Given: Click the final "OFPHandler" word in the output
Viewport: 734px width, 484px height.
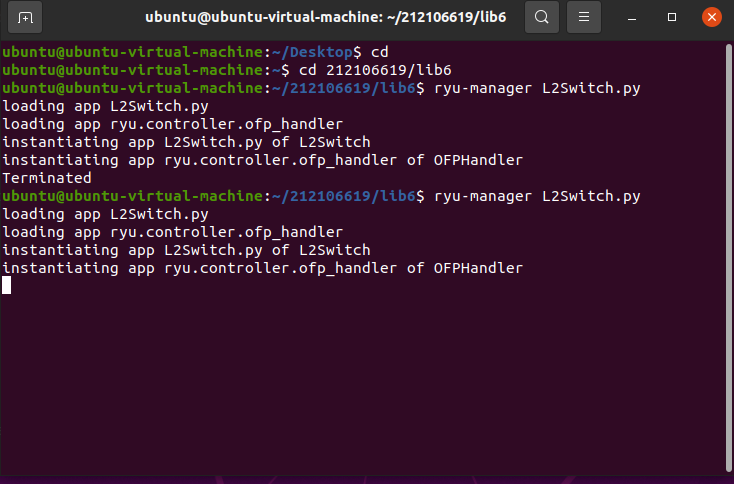Looking at the screenshot, I should [x=478, y=268].
